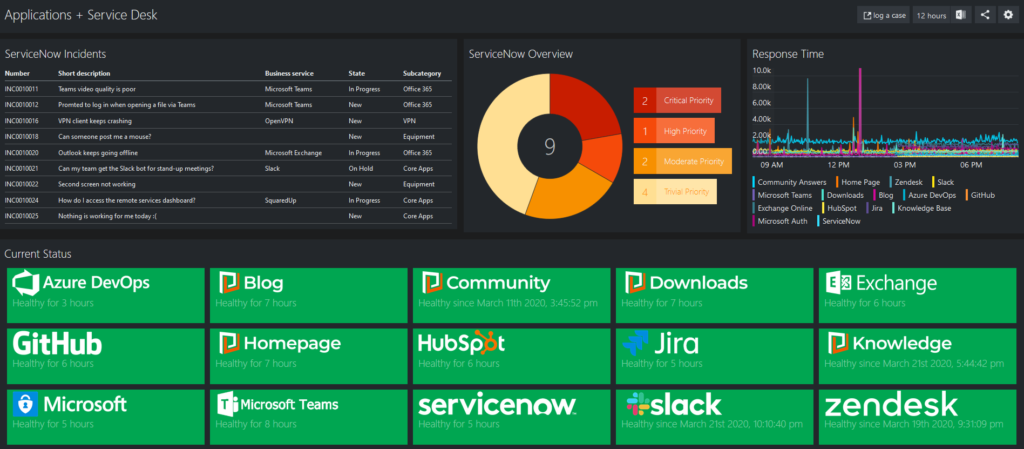1024x449 pixels.
Task: Toggle the Home Page series in chart legend
Action: 857,182
